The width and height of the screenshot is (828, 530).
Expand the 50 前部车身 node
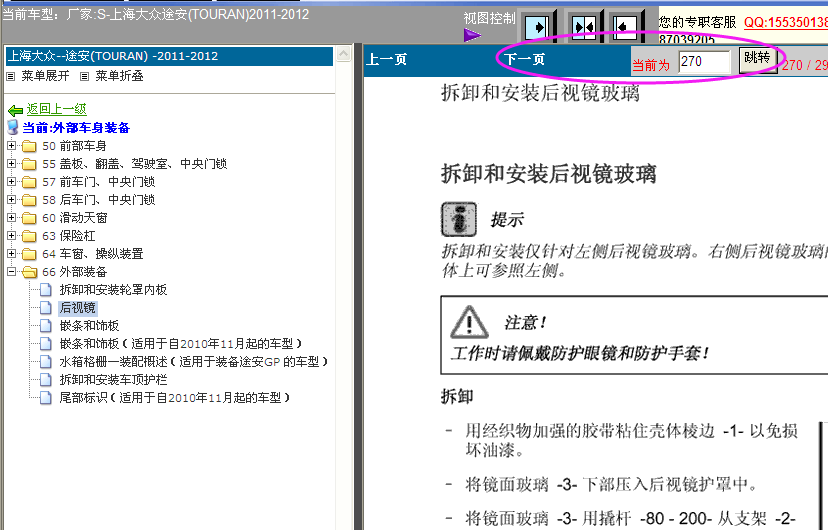click(x=11, y=145)
